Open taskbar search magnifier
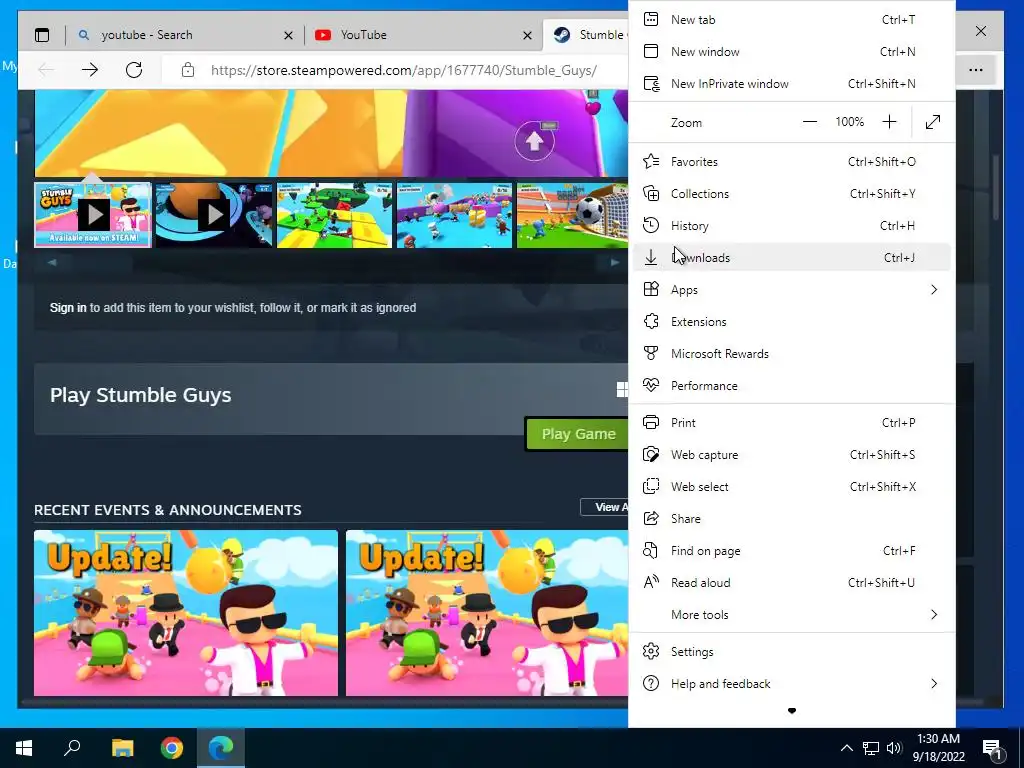Screen dimensions: 1024x768 (x=72, y=748)
